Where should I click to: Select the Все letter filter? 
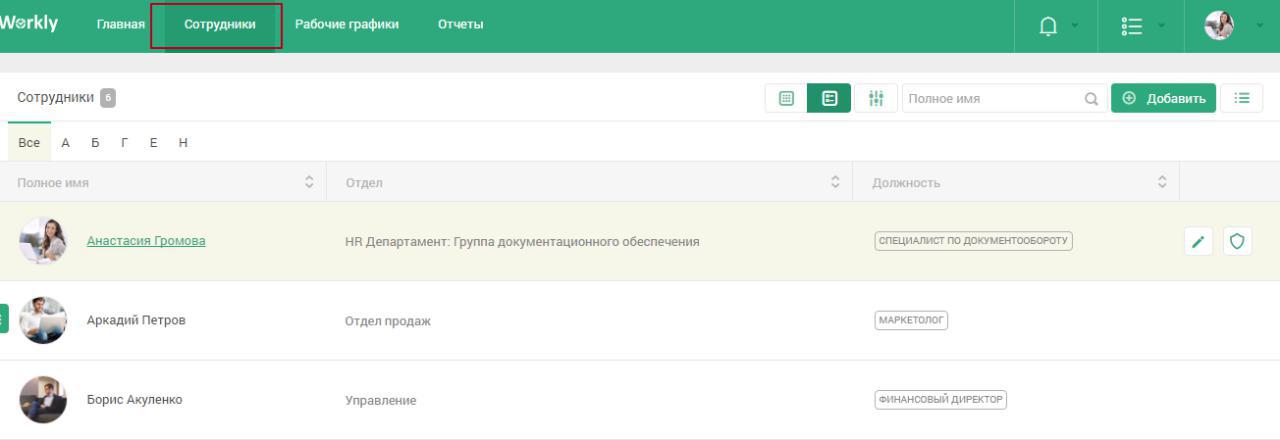pos(29,143)
